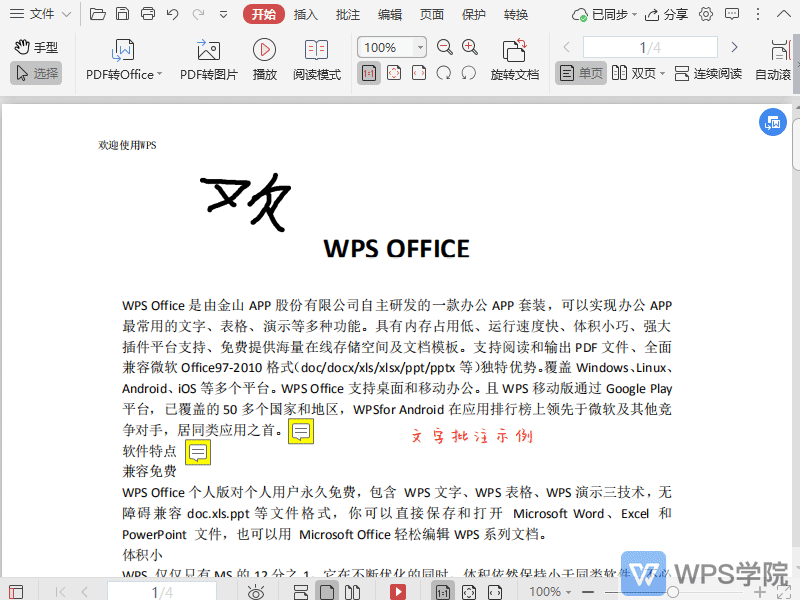Activate the 手型 hand tool
This screenshot has width=800, height=600.
tap(36, 47)
